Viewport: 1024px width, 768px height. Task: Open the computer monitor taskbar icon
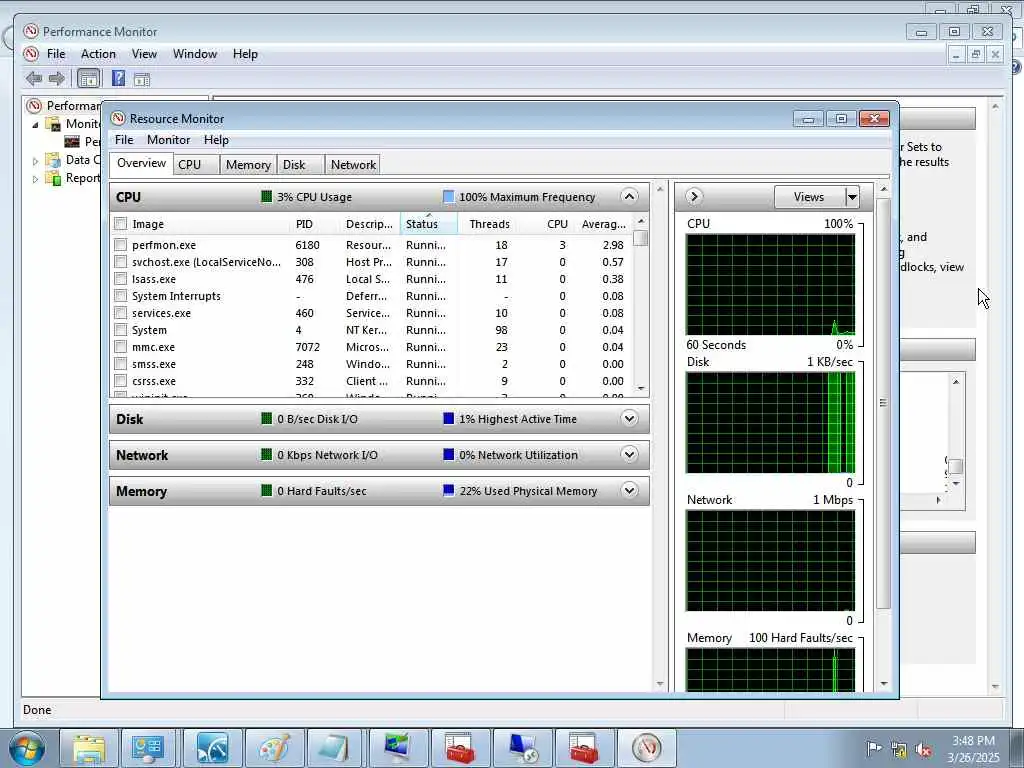coord(398,748)
